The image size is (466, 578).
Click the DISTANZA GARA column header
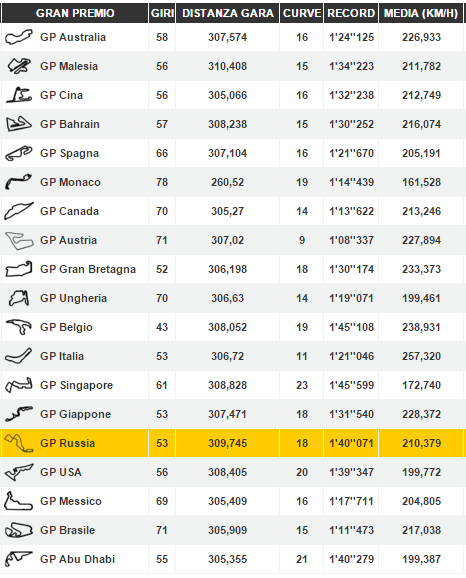pyautogui.click(x=227, y=13)
